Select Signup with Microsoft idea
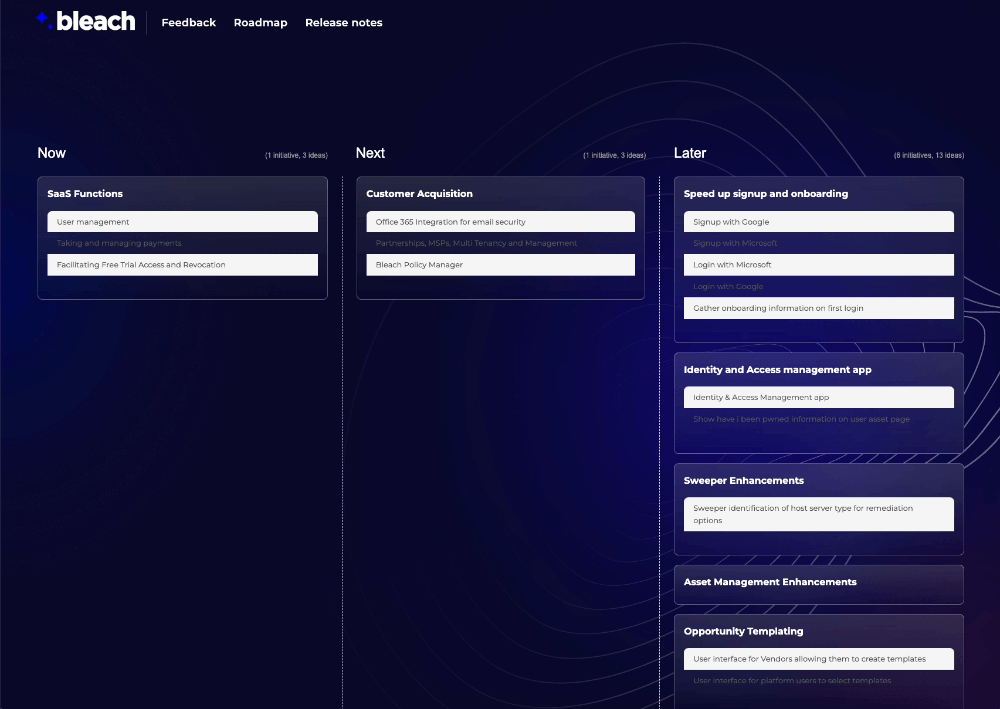The image size is (1000, 709). pyautogui.click(x=819, y=243)
